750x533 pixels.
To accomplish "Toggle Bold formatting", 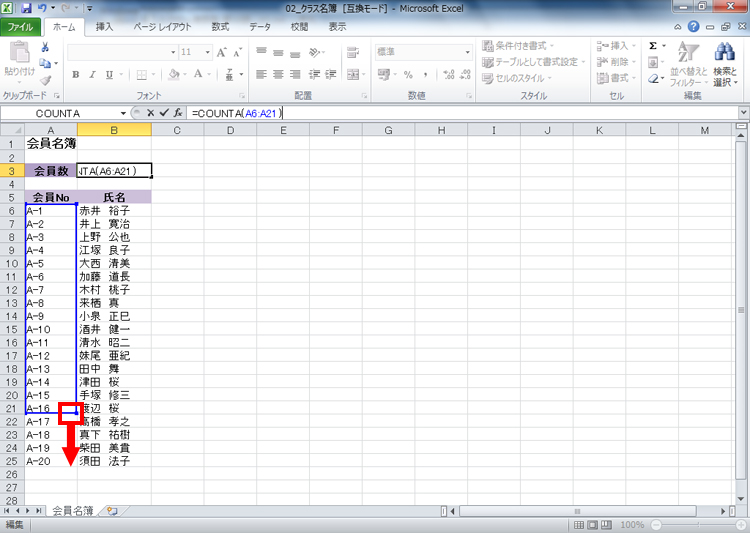I will click(76, 75).
